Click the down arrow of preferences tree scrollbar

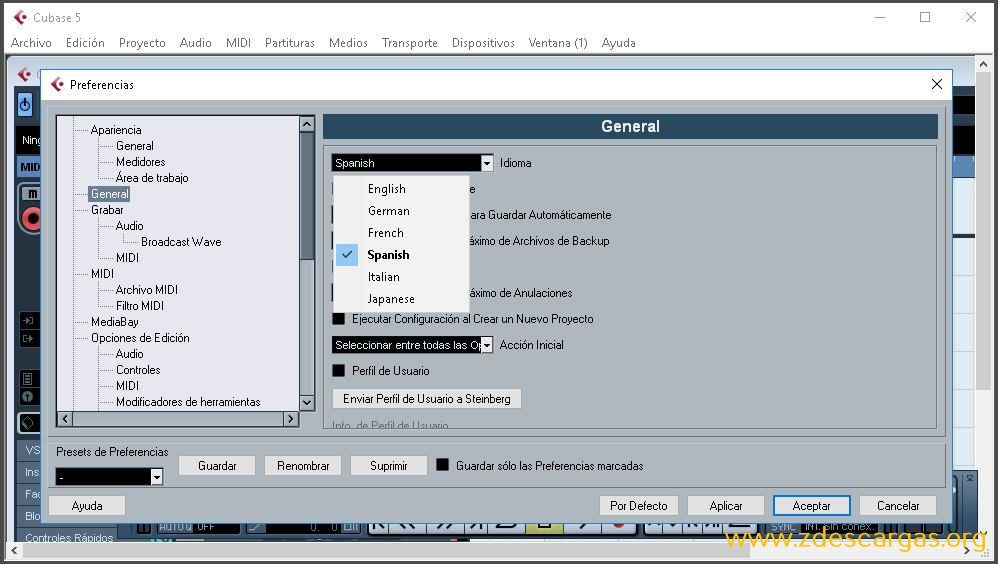(307, 402)
